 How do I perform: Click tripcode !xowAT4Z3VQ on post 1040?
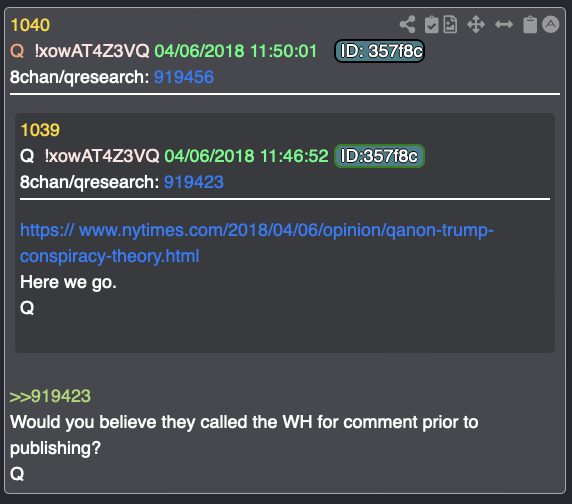92,51
